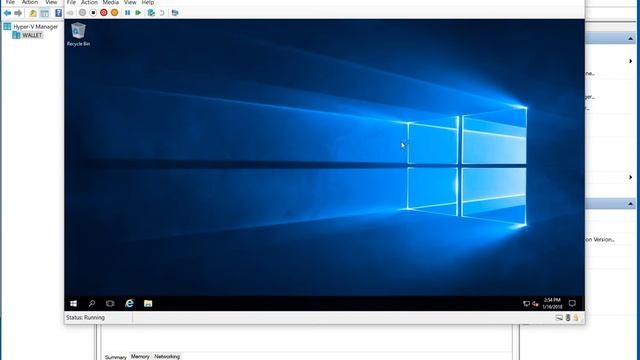
Task: Open Task View in the guest taskbar
Action: pyautogui.click(x=110, y=303)
